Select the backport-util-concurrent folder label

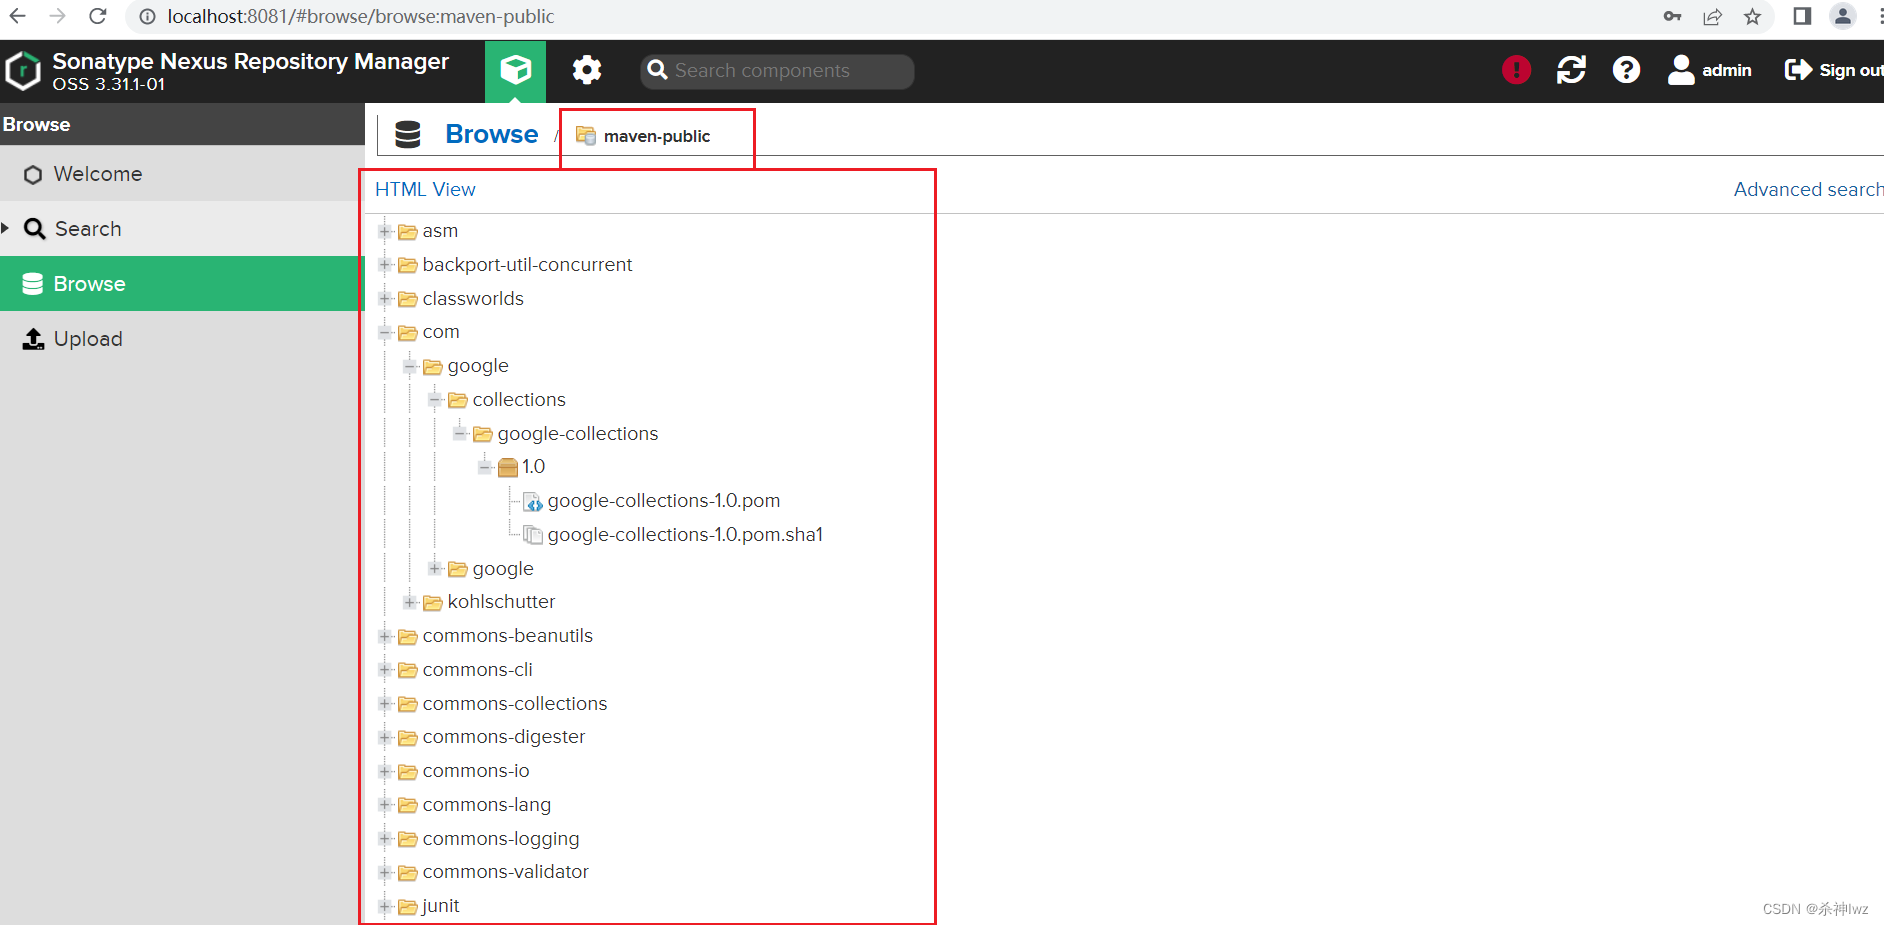(x=527, y=265)
